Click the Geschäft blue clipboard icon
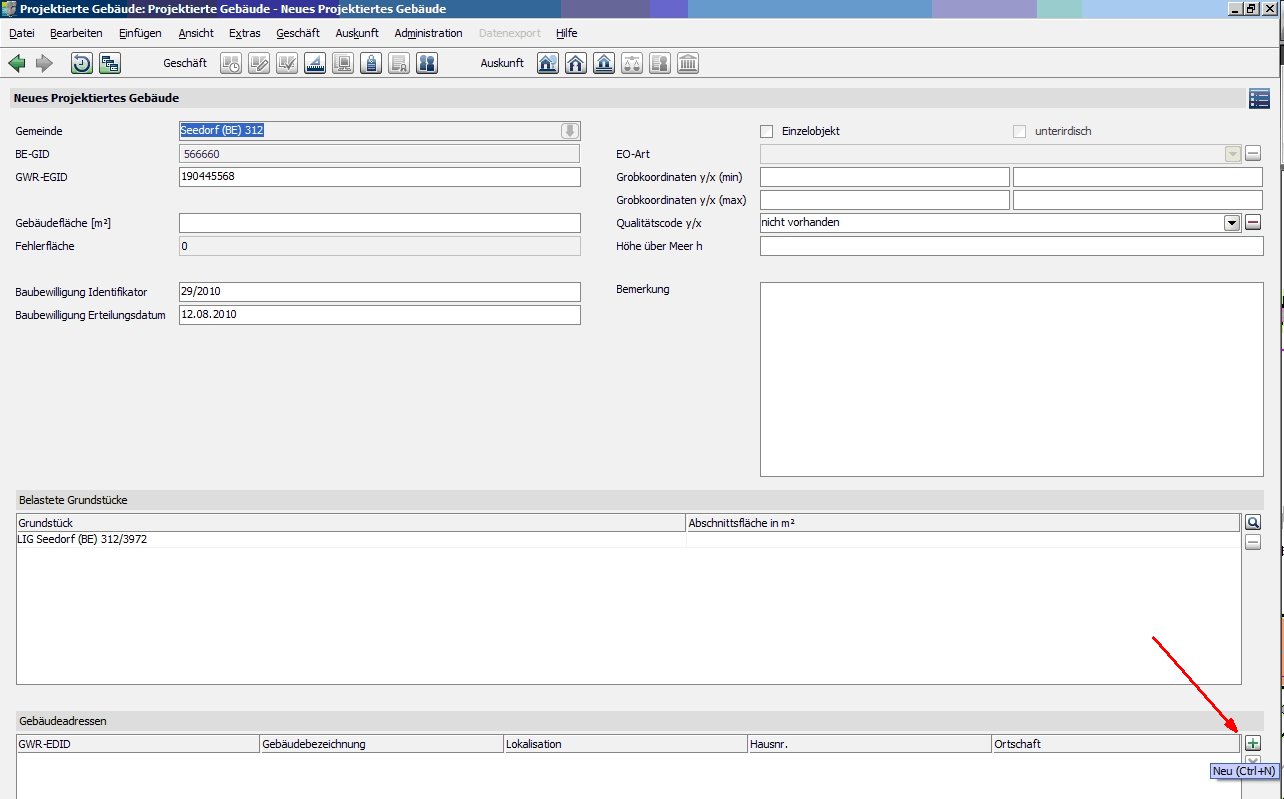This screenshot has width=1284, height=799. tap(371, 64)
